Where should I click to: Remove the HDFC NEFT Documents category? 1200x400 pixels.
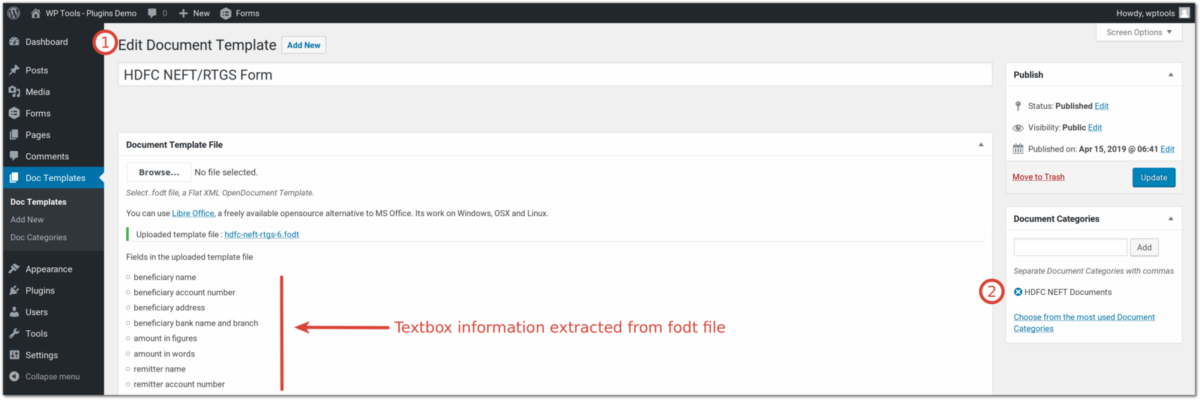coord(1018,292)
